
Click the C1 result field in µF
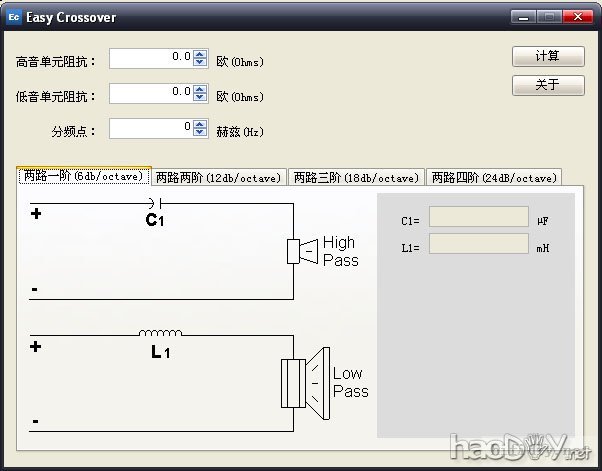[478, 217]
